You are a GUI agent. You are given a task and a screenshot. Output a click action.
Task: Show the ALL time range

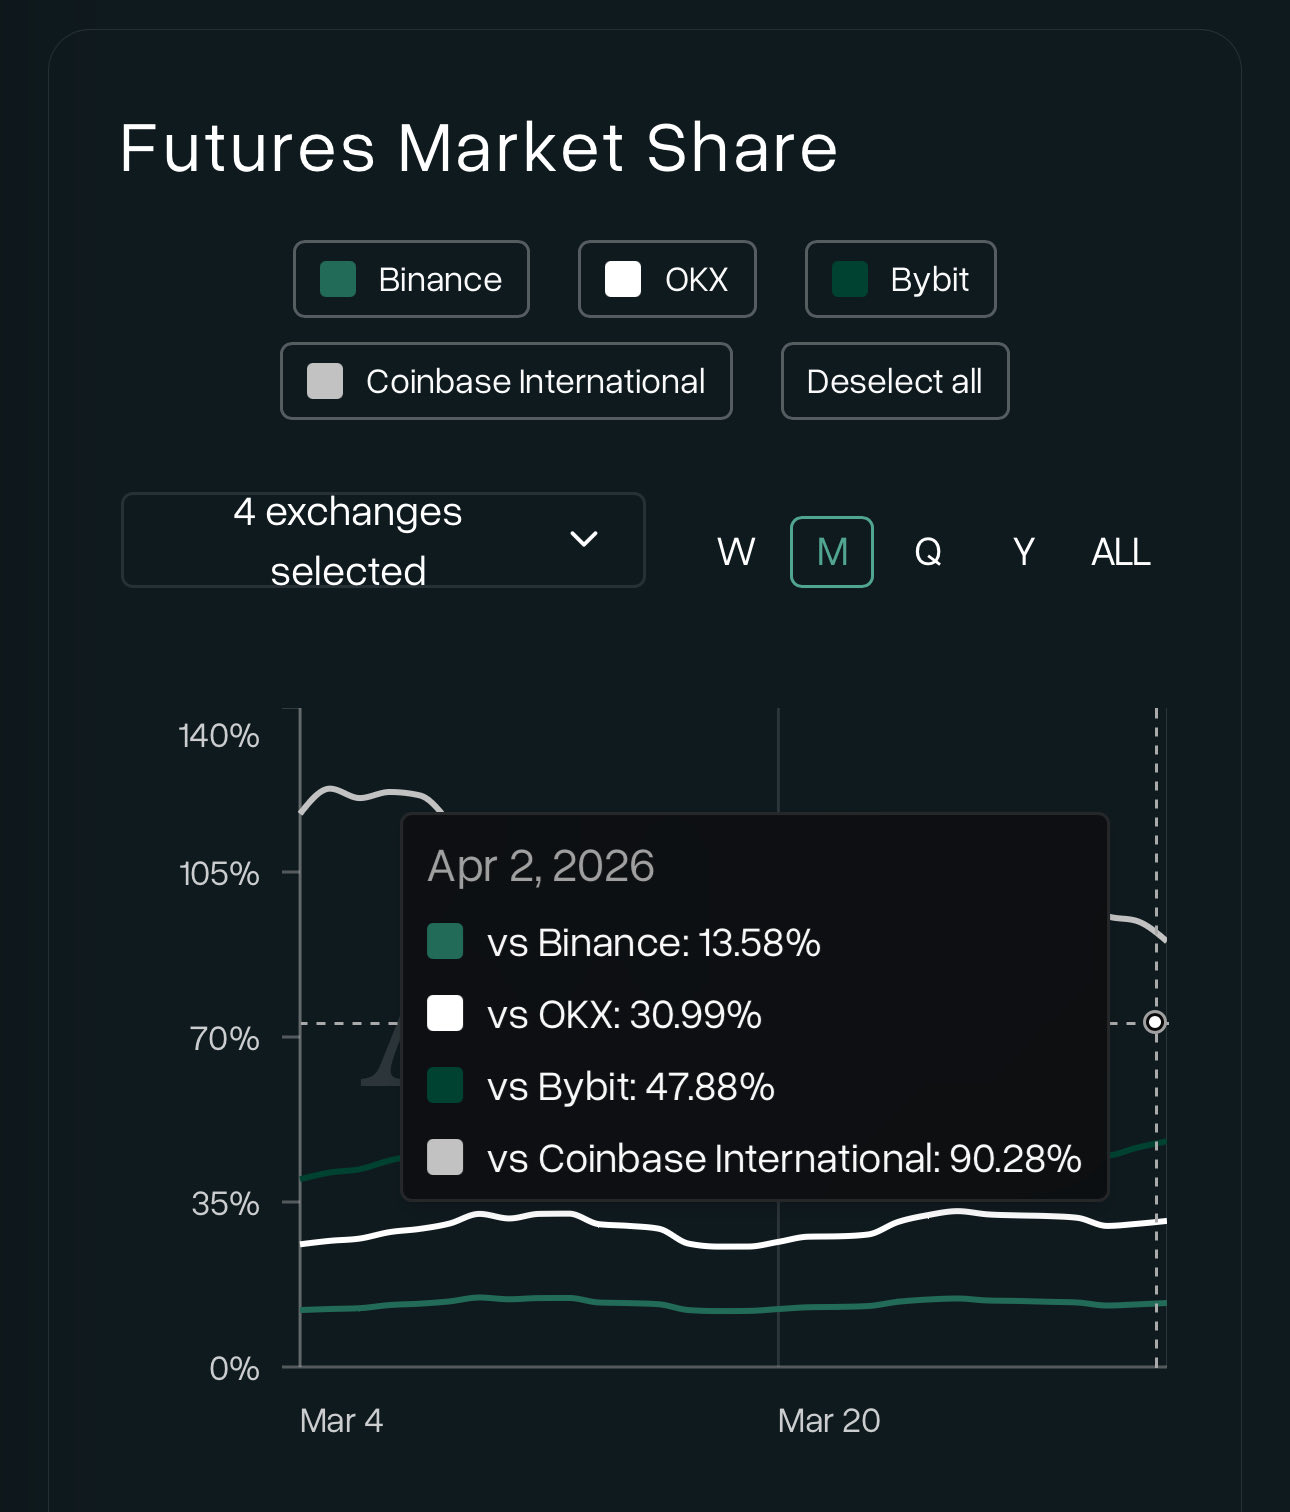pos(1120,552)
